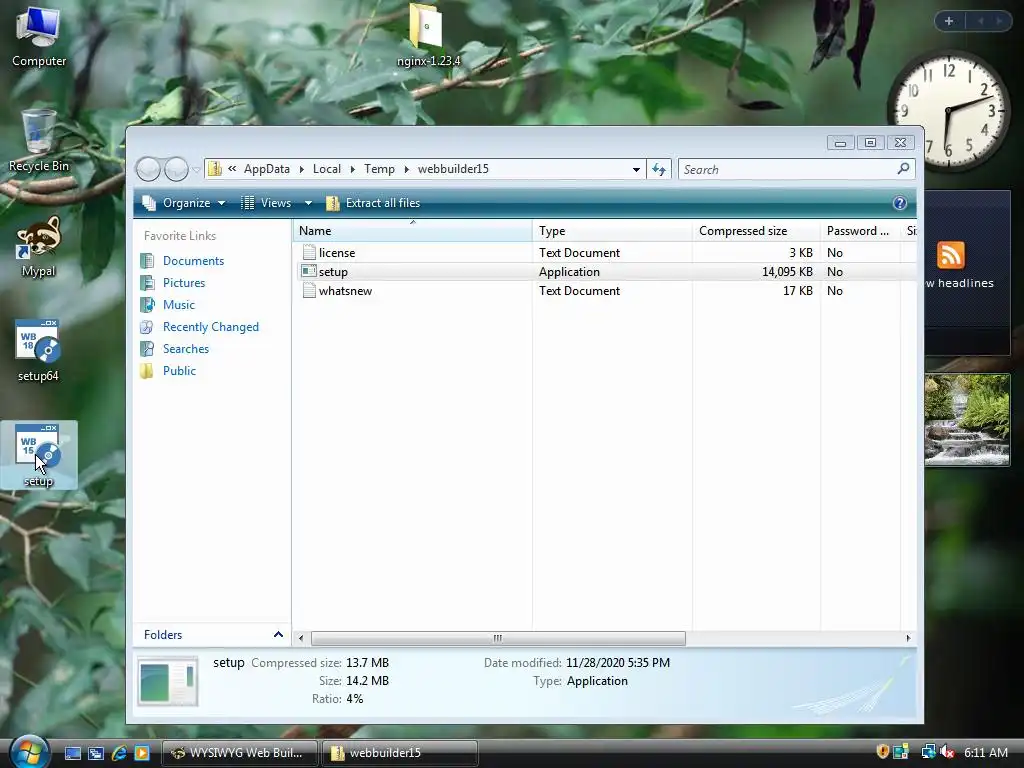Select webbuilder15 in the breadcrumb path
The height and width of the screenshot is (768, 1024).
click(453, 169)
